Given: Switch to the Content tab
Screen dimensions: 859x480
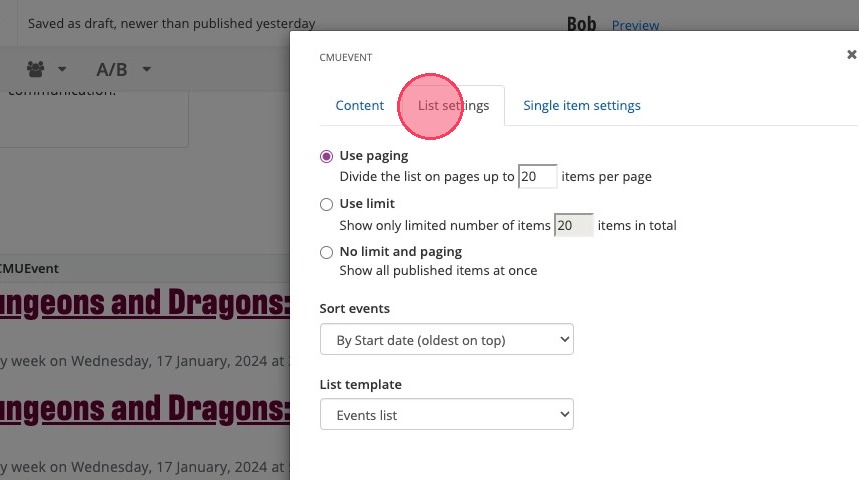Looking at the screenshot, I should pos(360,106).
